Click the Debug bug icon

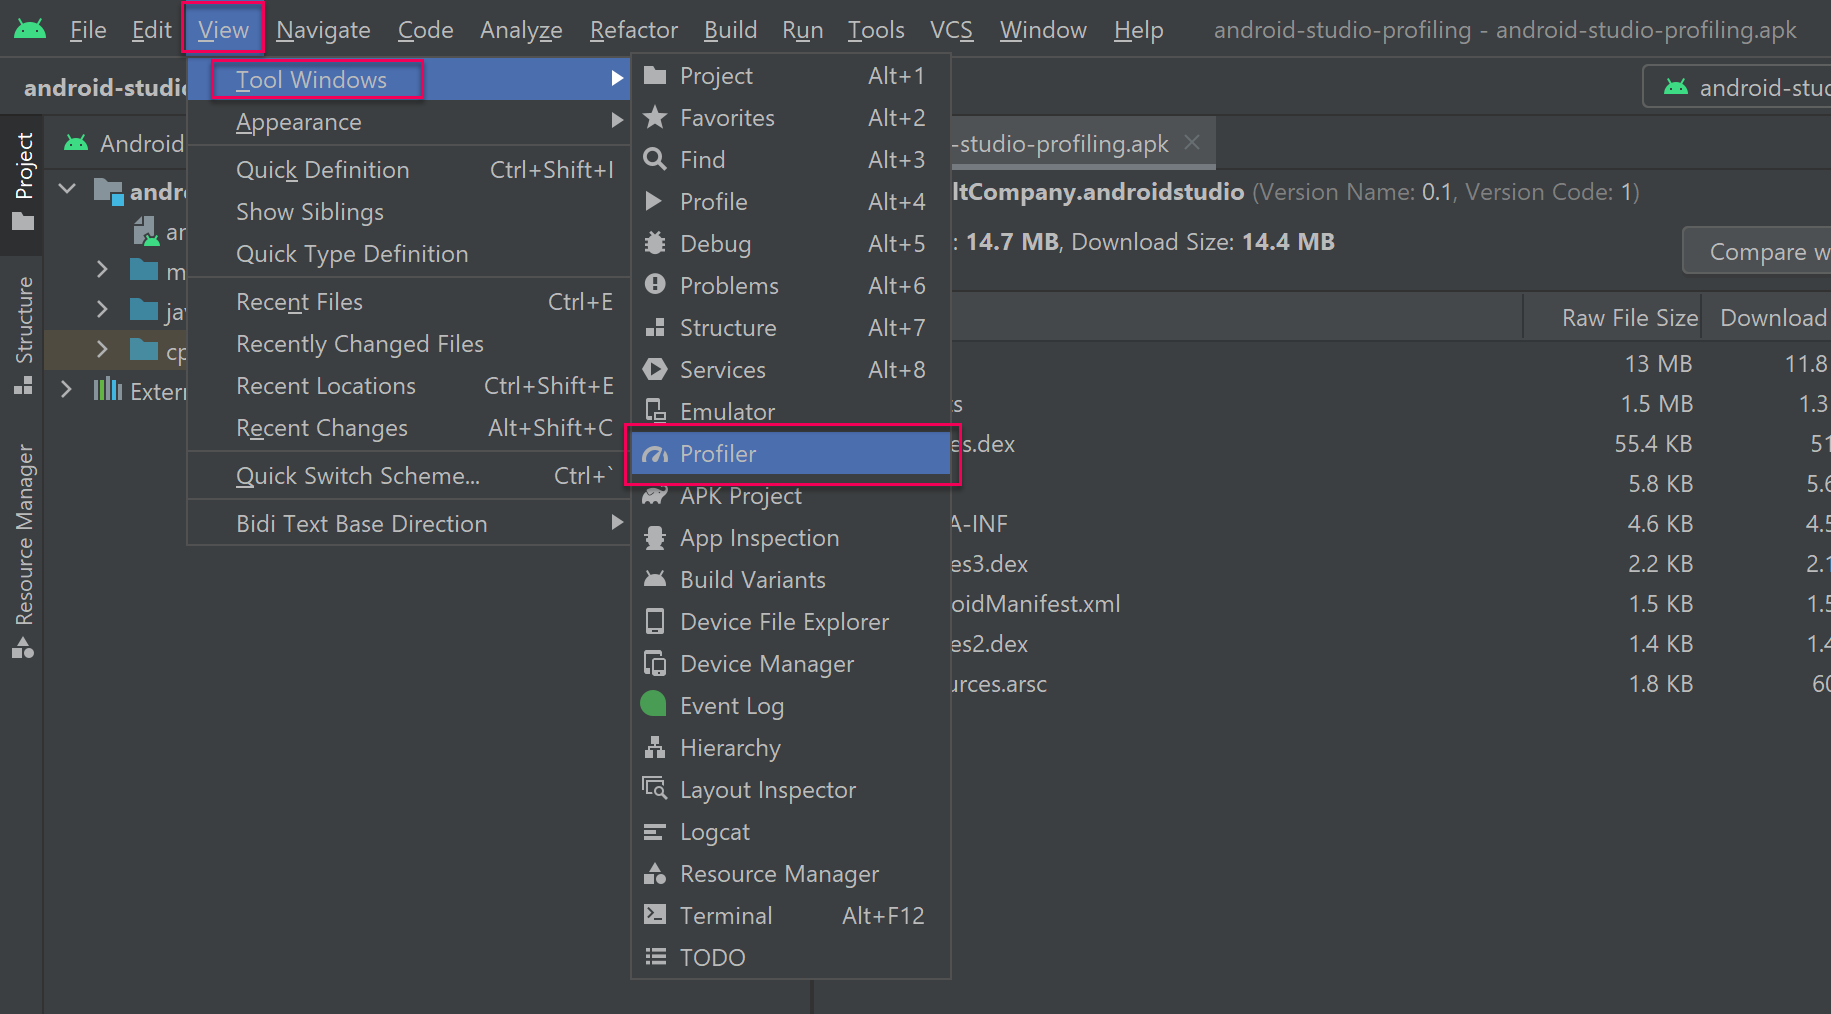(x=655, y=244)
